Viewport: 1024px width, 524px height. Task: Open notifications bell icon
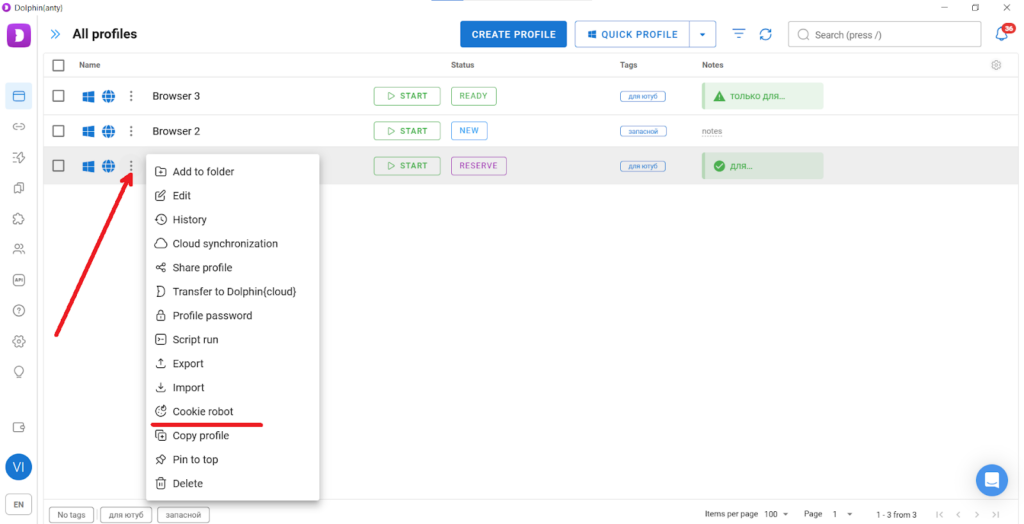(1001, 34)
